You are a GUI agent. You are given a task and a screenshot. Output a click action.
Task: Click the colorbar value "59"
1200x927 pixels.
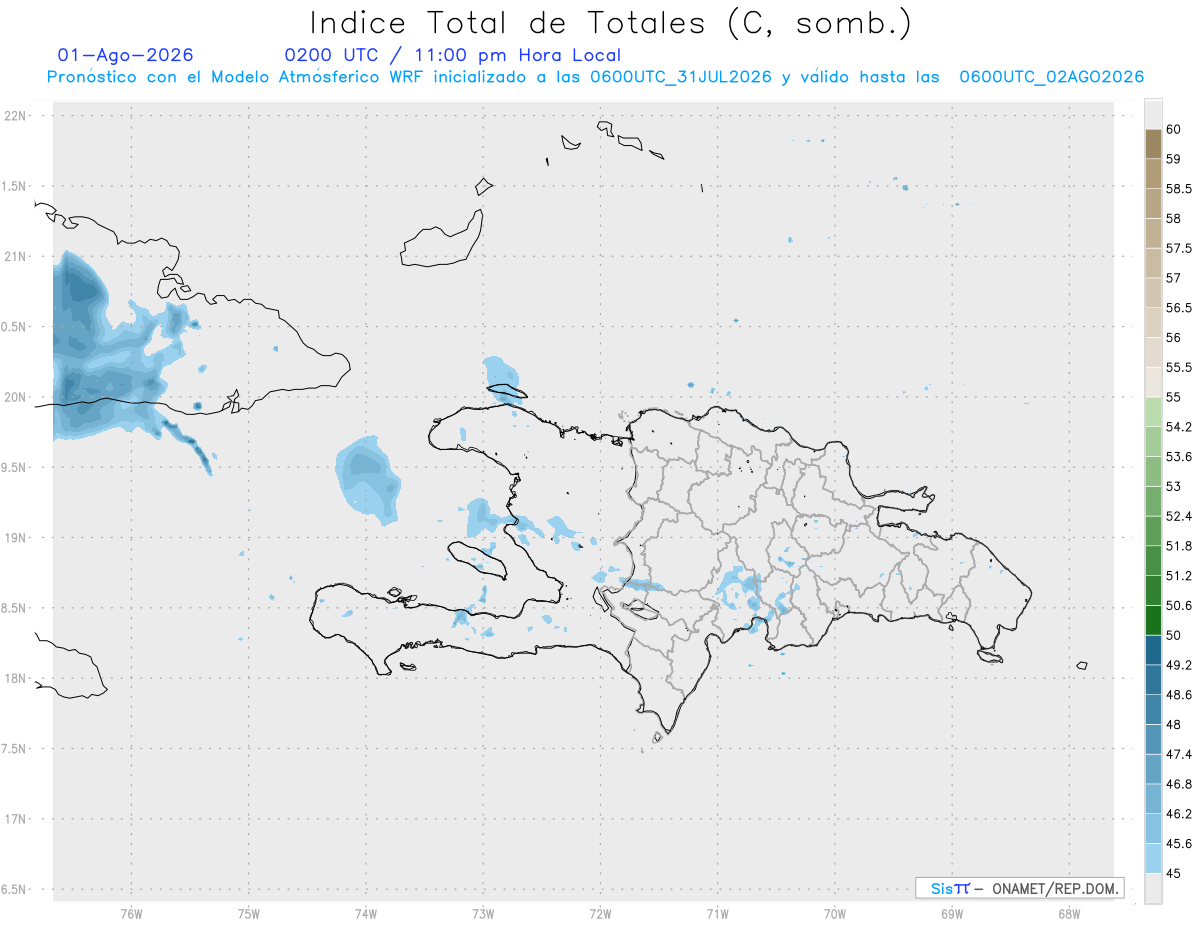(1173, 159)
